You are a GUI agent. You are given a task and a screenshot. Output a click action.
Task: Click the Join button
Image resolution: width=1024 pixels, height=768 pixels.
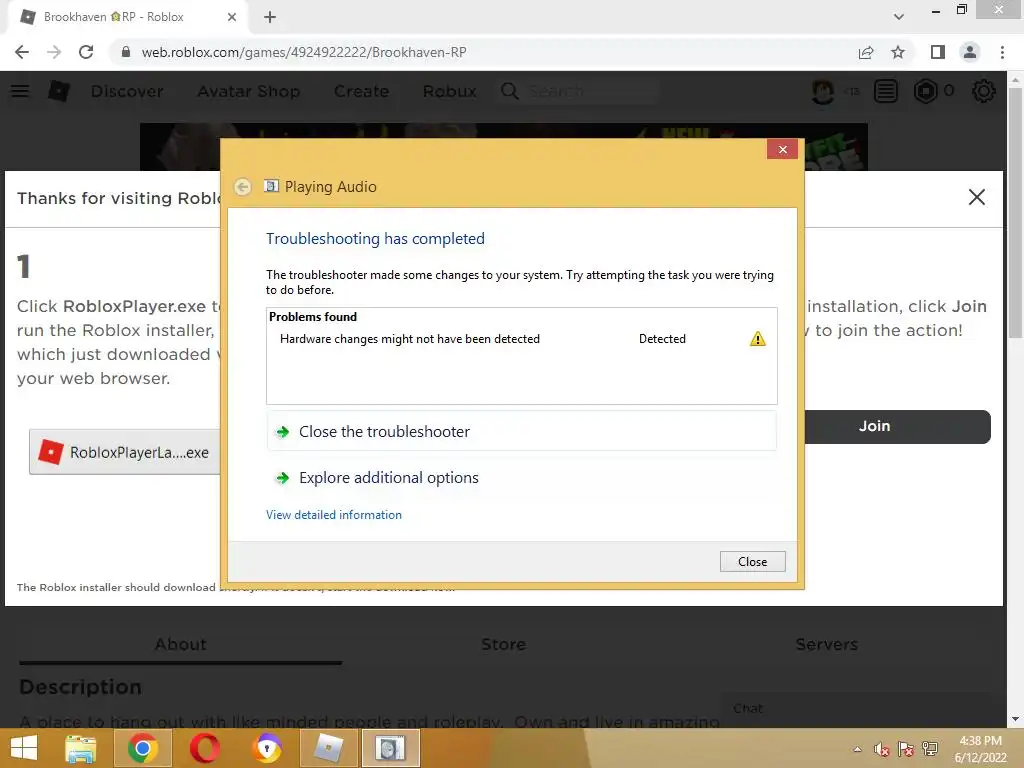[897, 426]
